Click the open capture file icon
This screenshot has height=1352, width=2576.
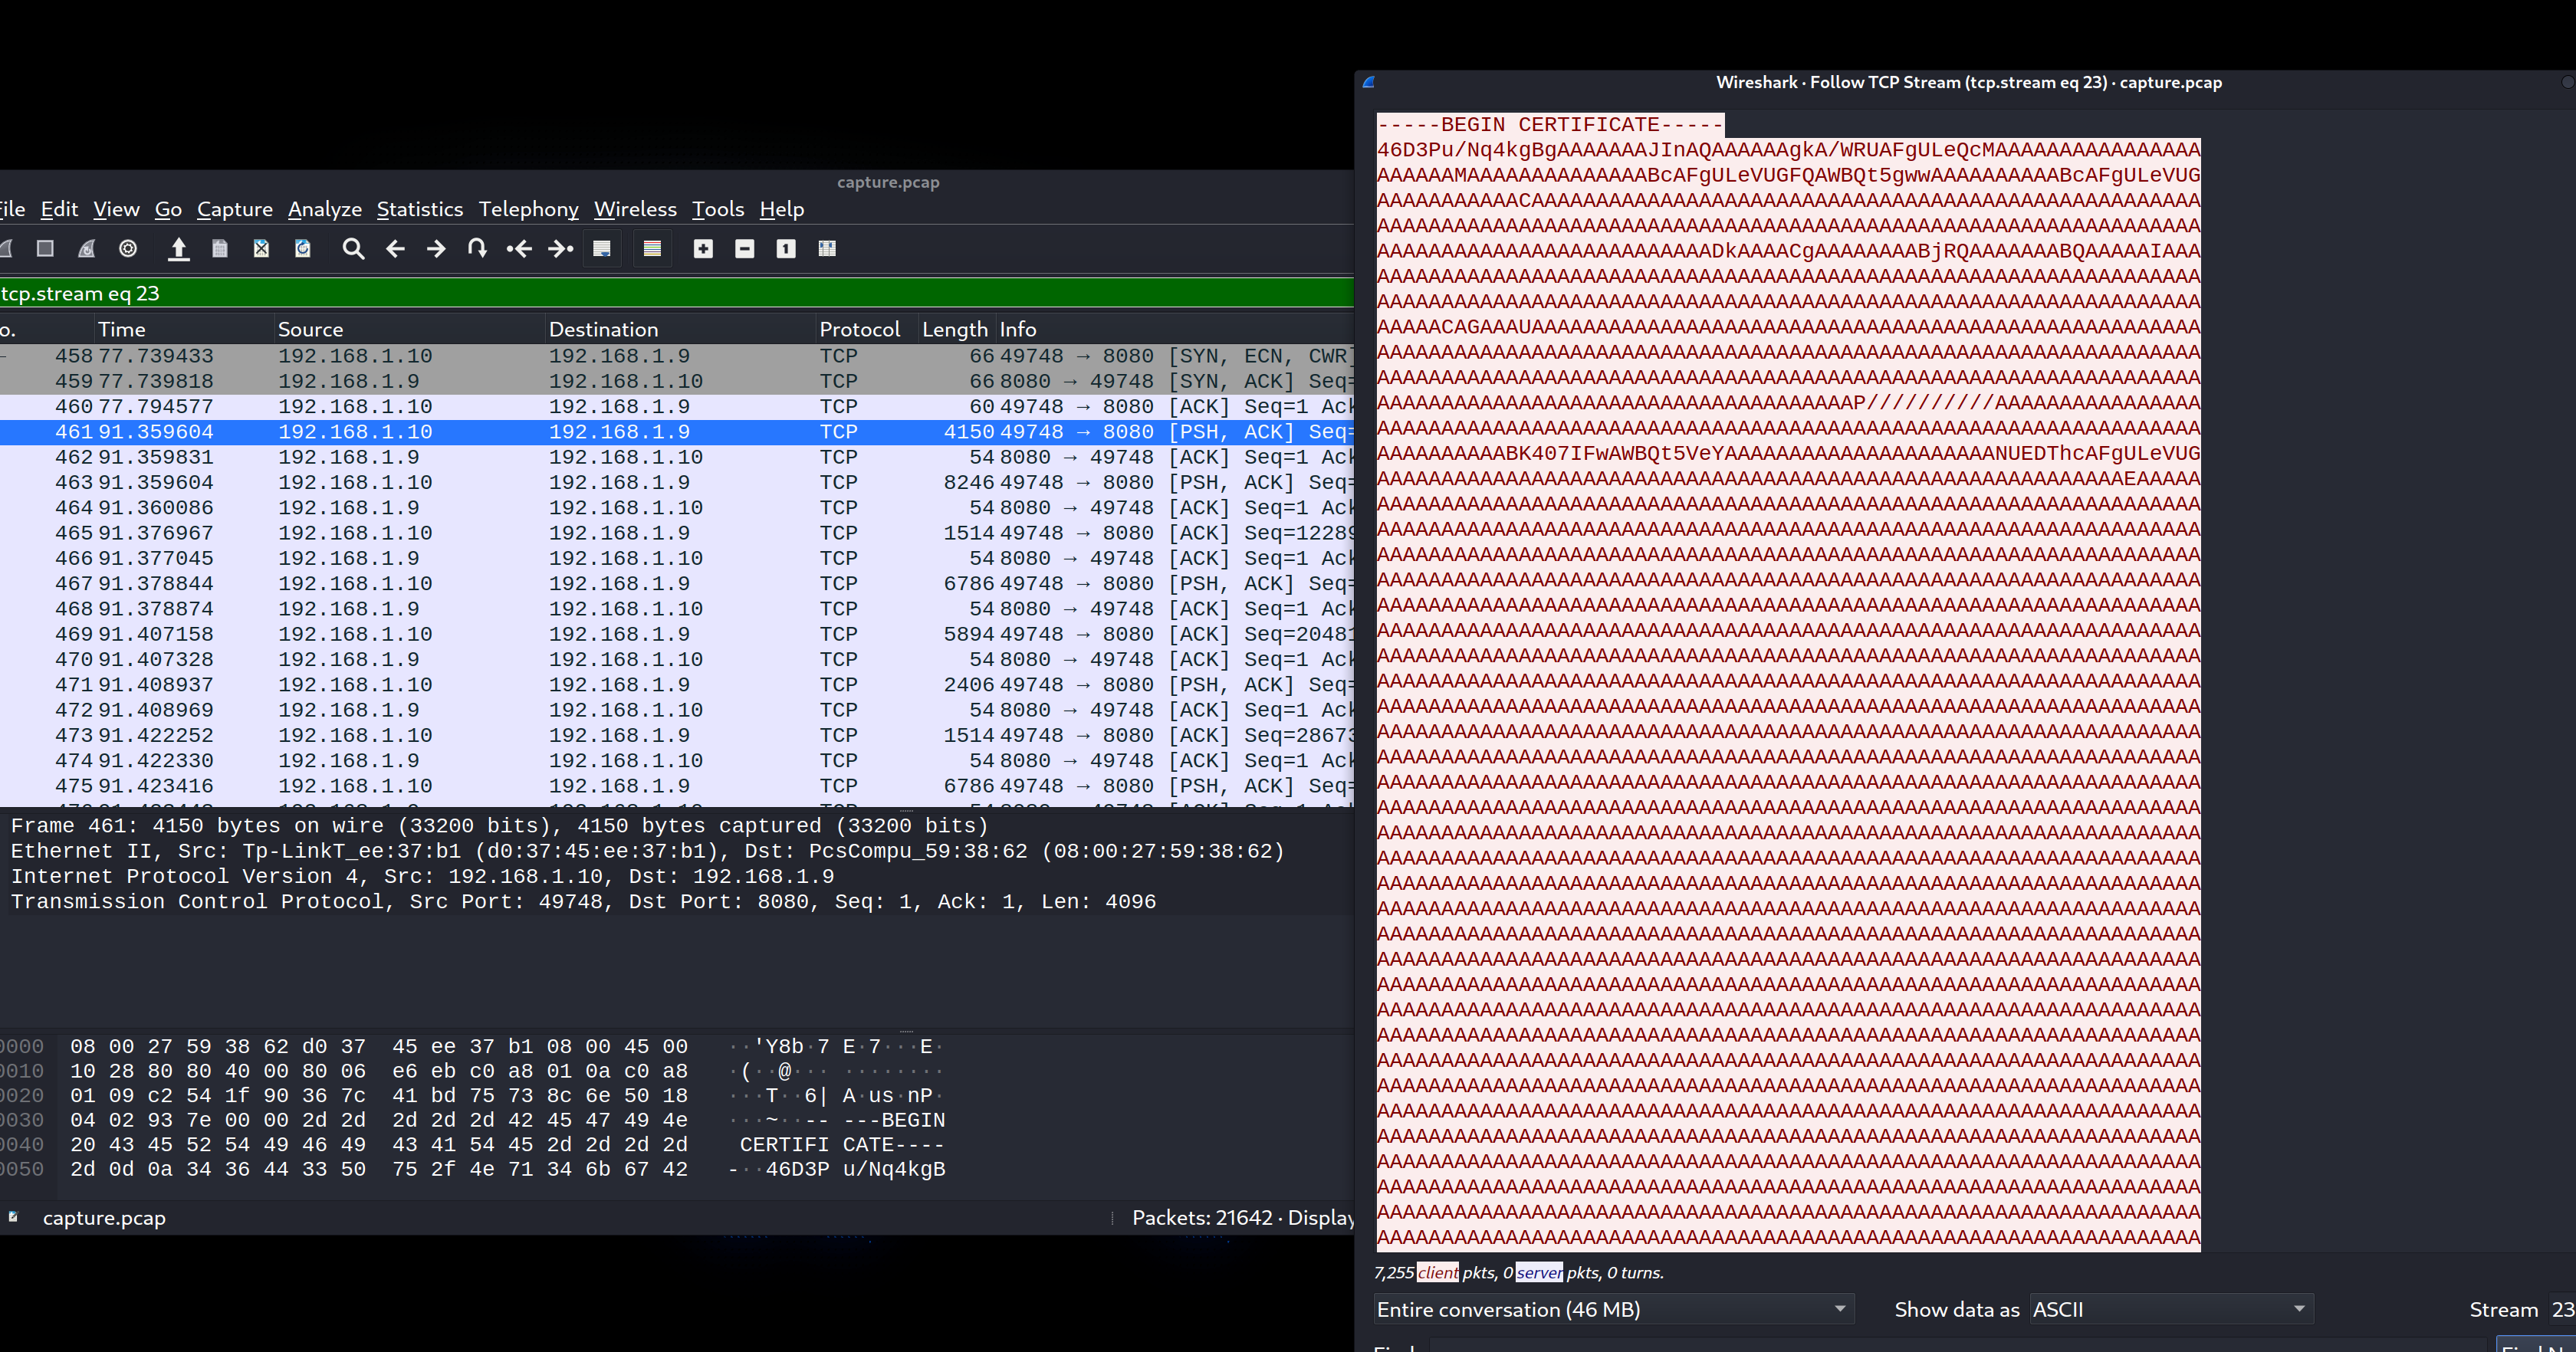pos(179,249)
